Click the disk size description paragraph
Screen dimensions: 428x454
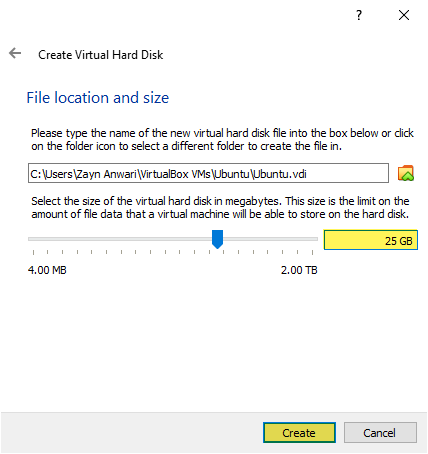(220, 207)
